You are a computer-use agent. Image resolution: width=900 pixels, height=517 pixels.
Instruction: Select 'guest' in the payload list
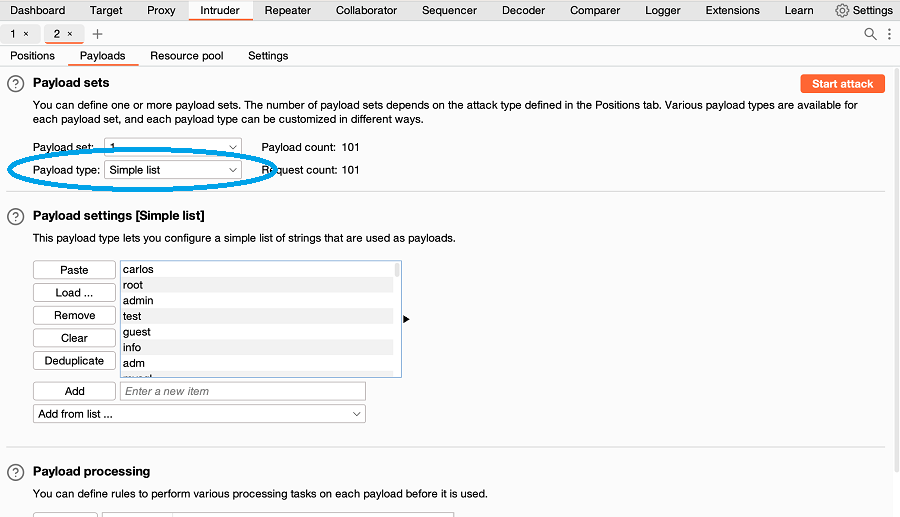(x=257, y=332)
